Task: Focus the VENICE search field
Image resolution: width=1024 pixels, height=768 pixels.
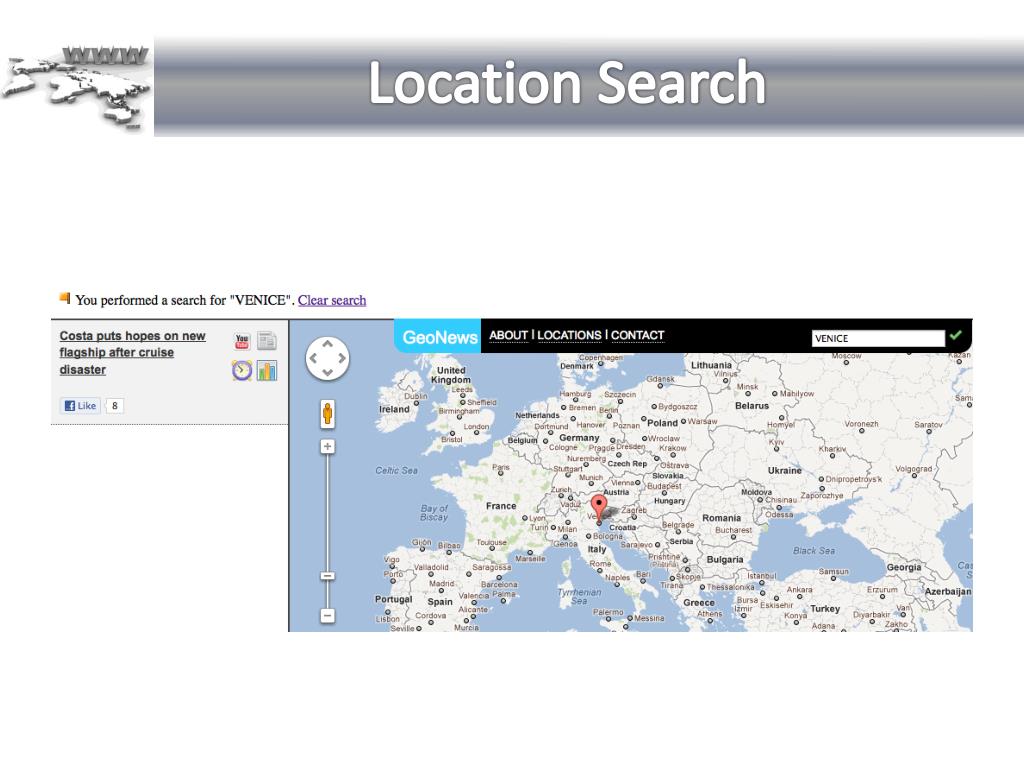Action: pos(878,338)
